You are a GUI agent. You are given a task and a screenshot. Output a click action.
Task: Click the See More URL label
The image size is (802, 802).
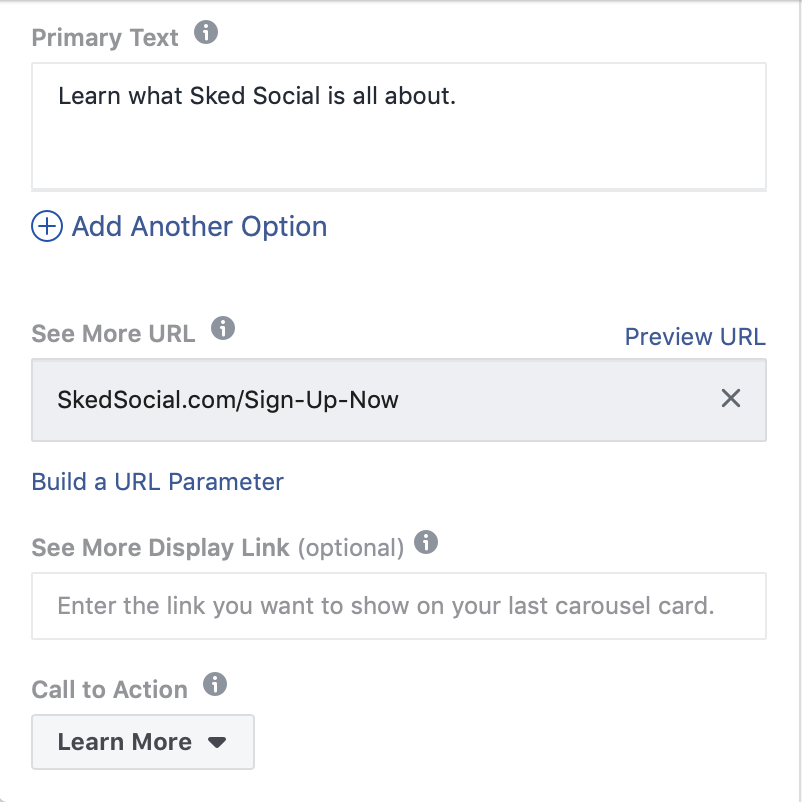[x=113, y=333]
